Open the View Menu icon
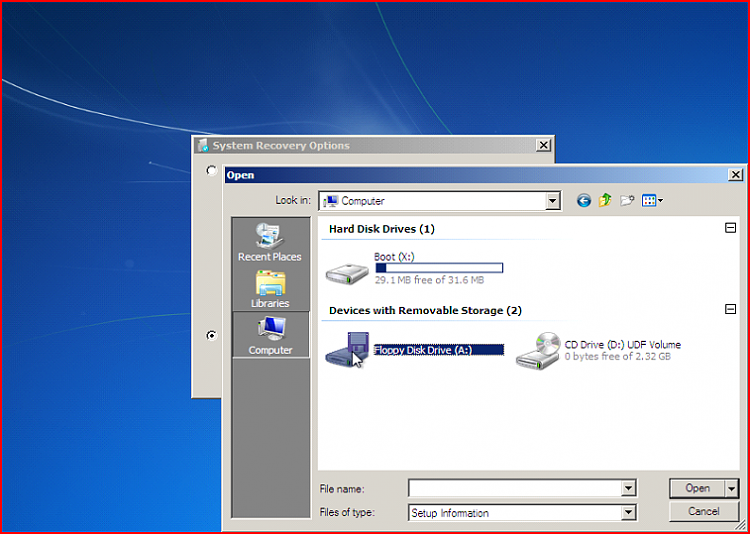Viewport: 750px width, 534px height. tap(652, 200)
